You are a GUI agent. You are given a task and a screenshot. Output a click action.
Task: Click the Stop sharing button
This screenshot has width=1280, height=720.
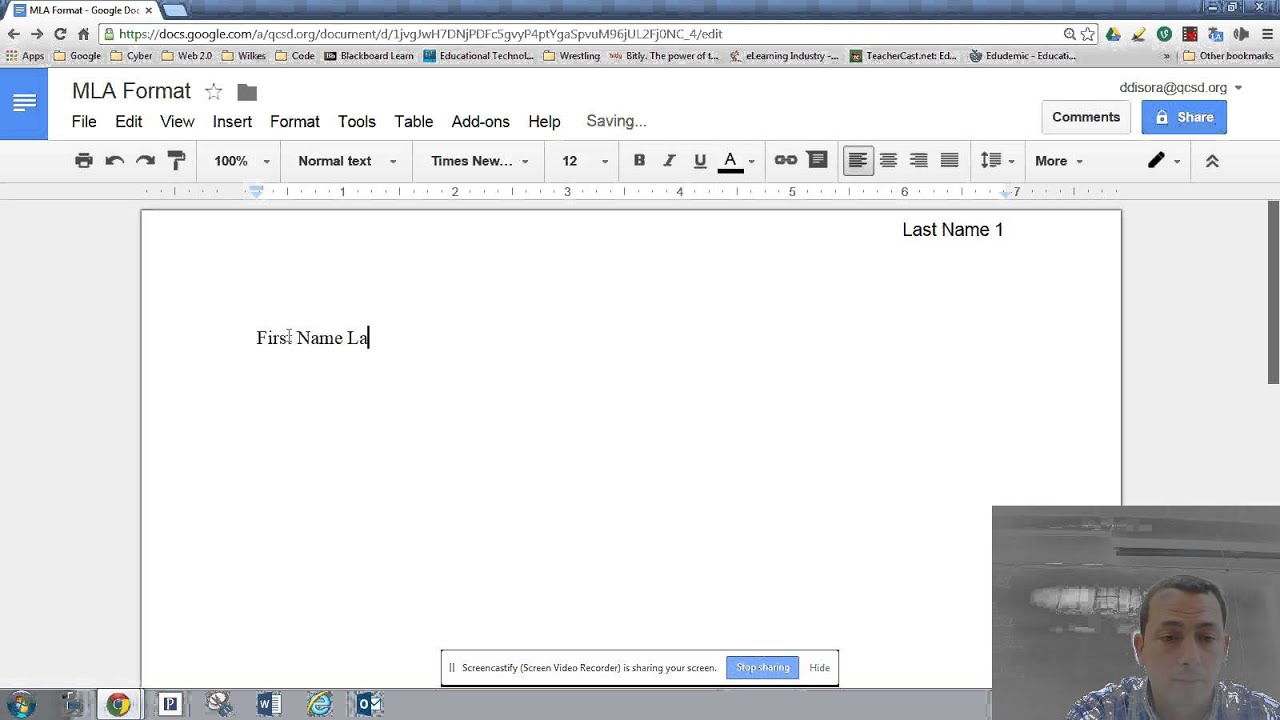[x=763, y=667]
